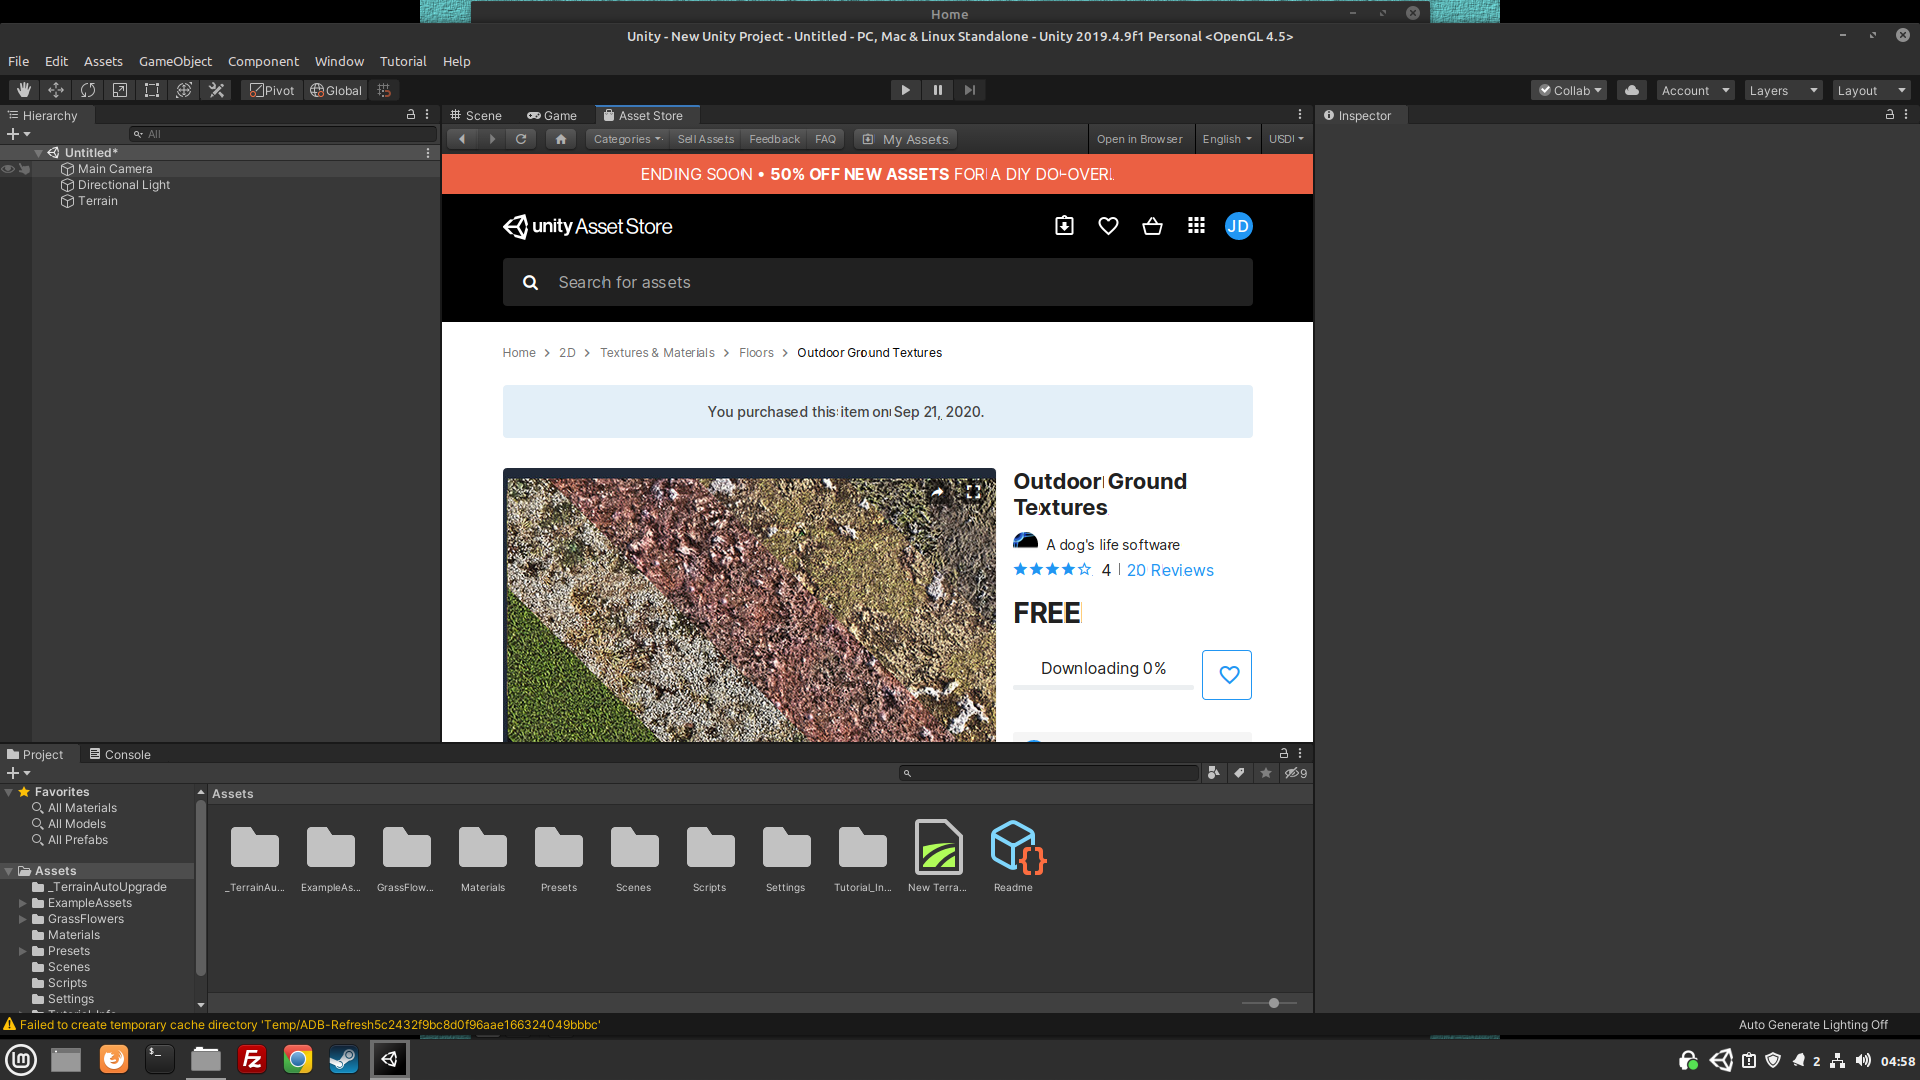Select the Transform tool

tap(184, 90)
